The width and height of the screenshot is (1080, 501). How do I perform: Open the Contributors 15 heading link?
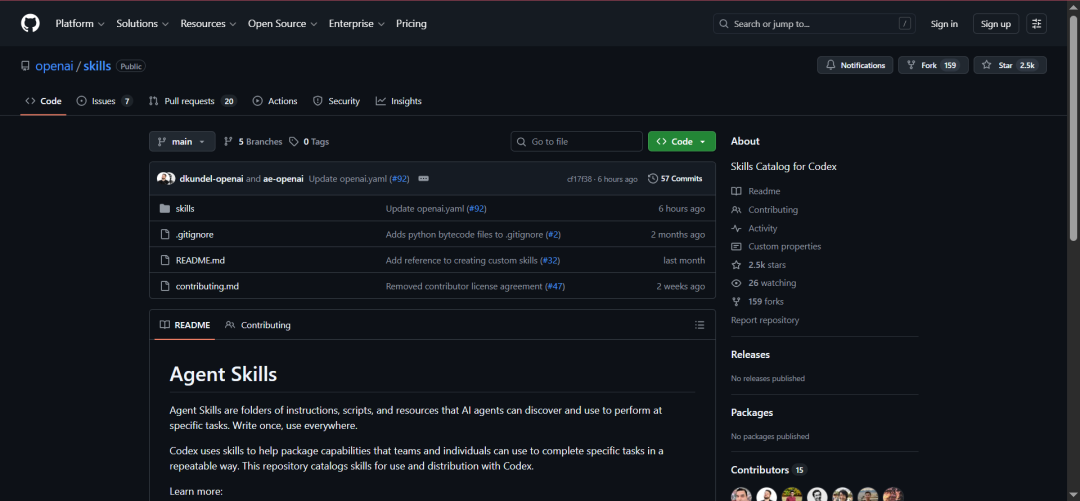pos(768,470)
